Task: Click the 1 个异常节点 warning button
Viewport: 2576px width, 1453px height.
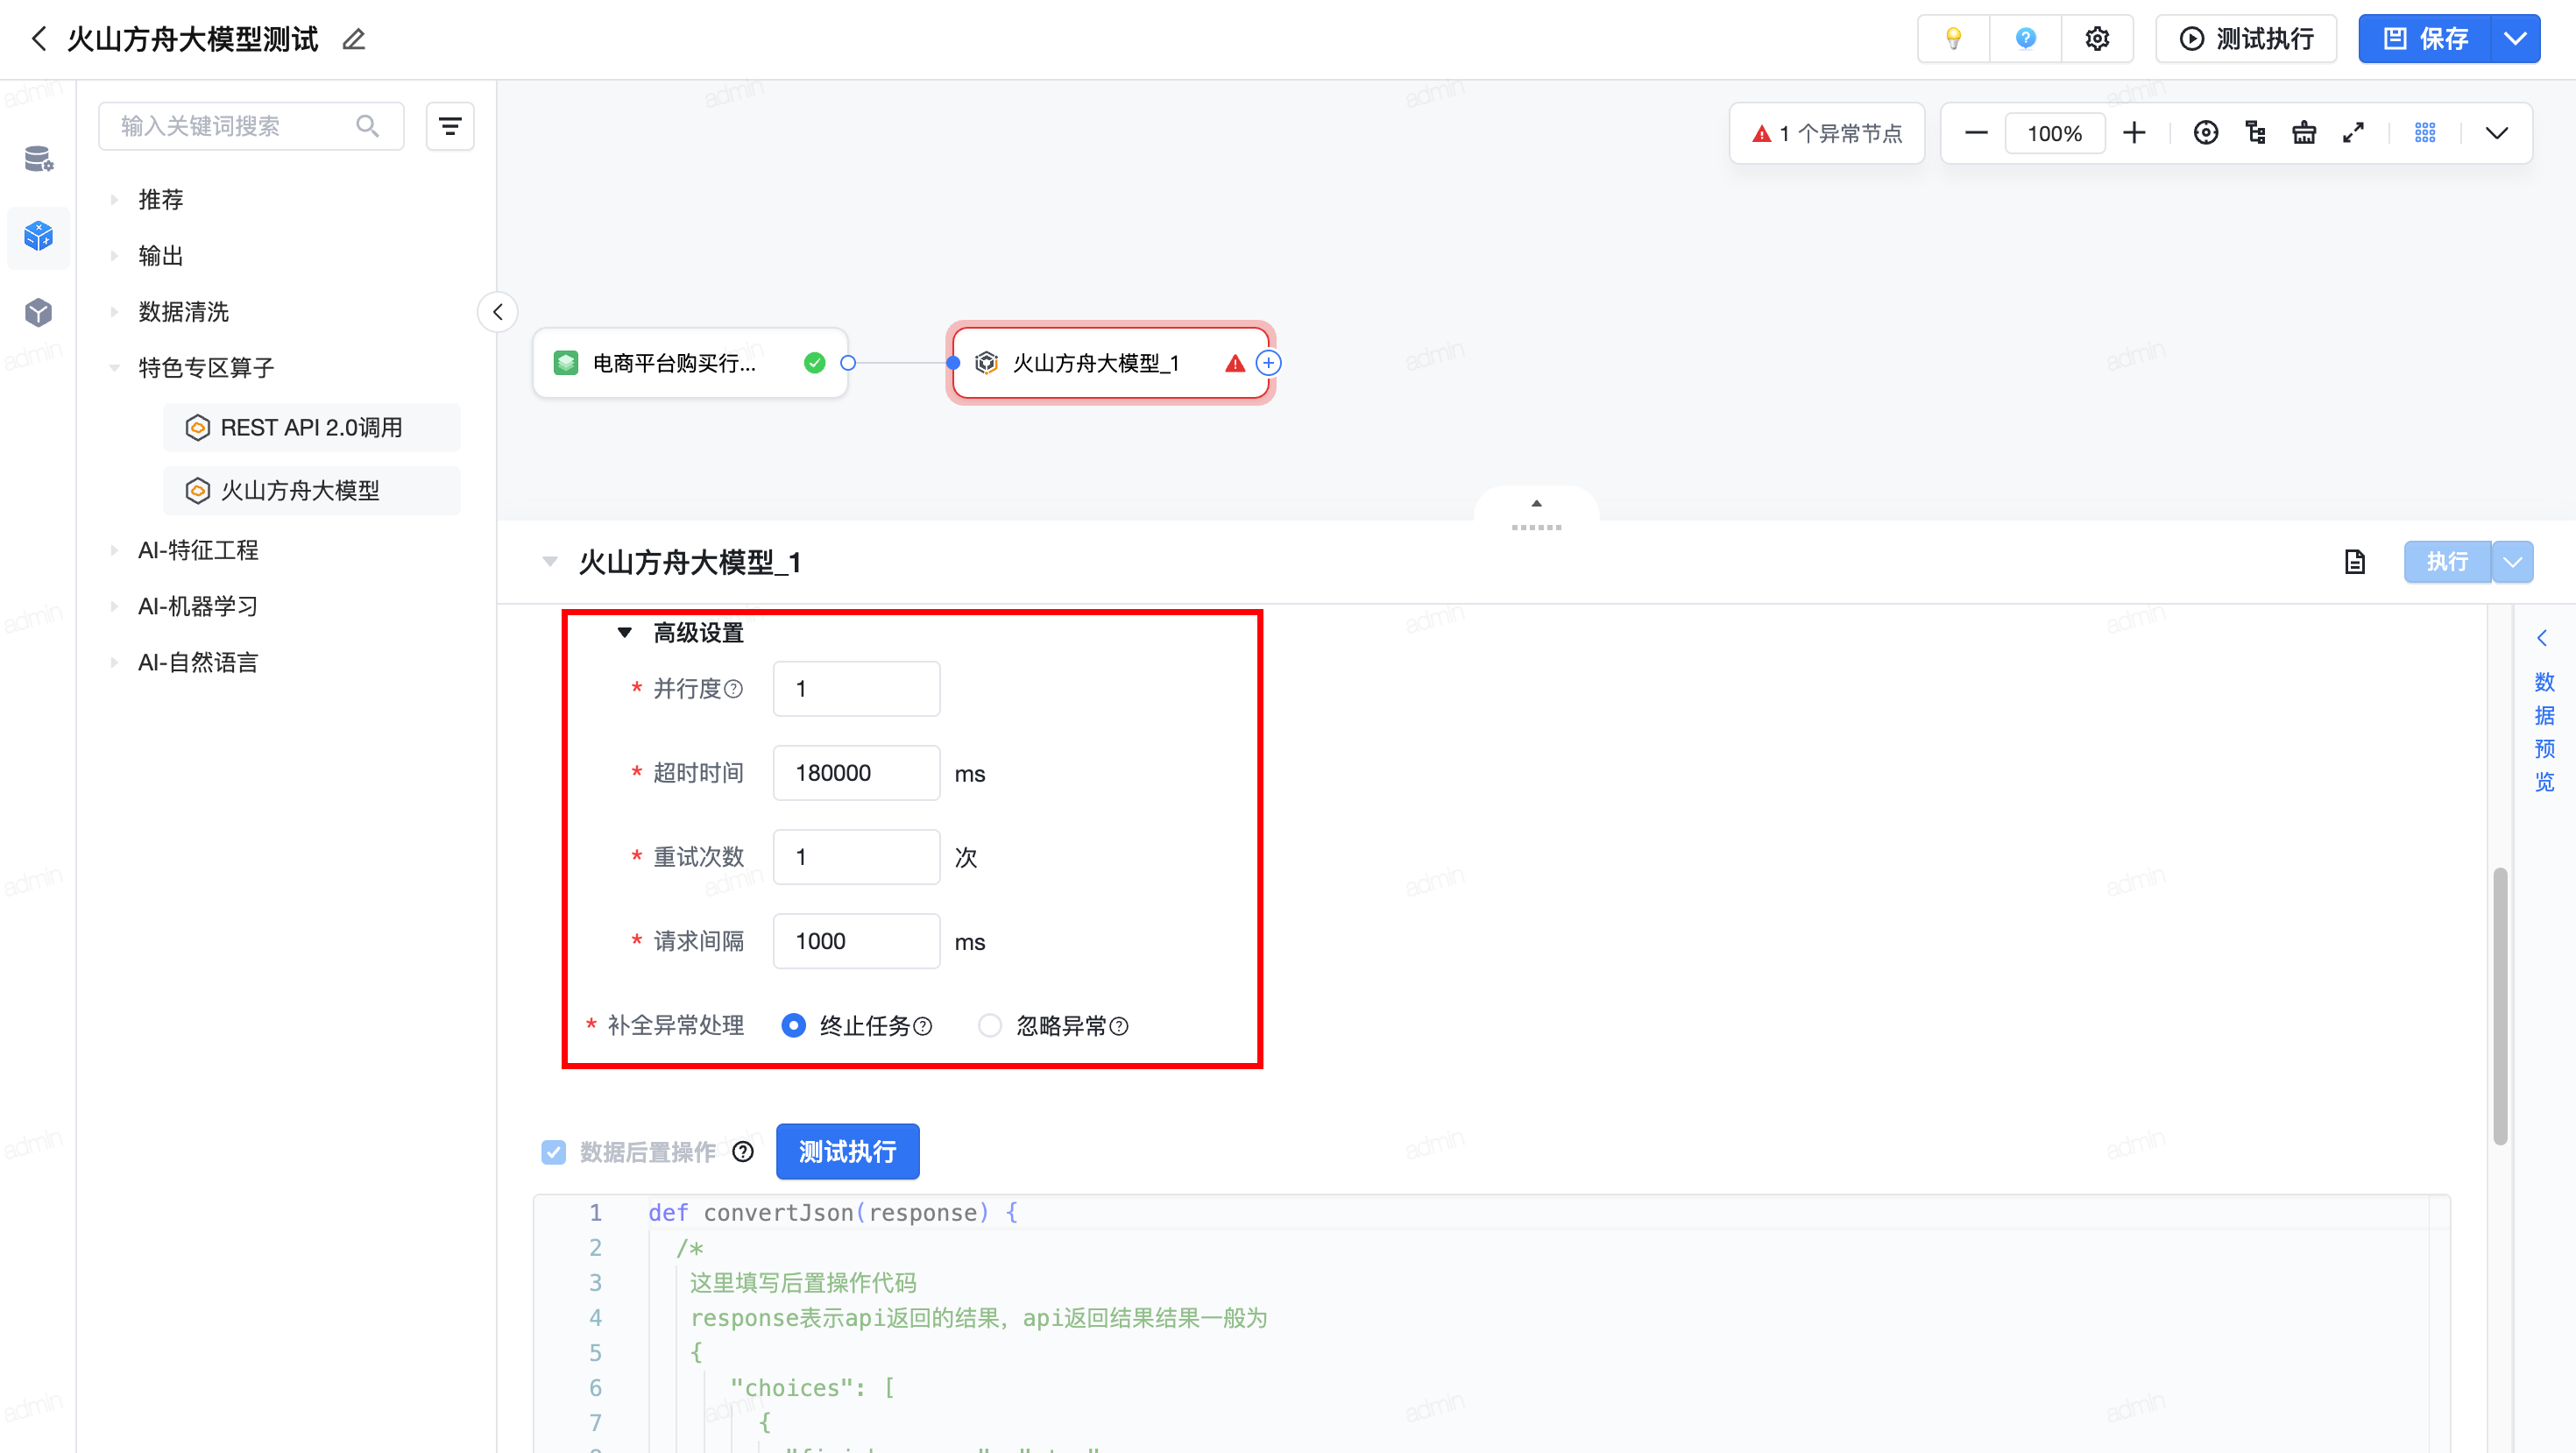Action: click(1826, 133)
